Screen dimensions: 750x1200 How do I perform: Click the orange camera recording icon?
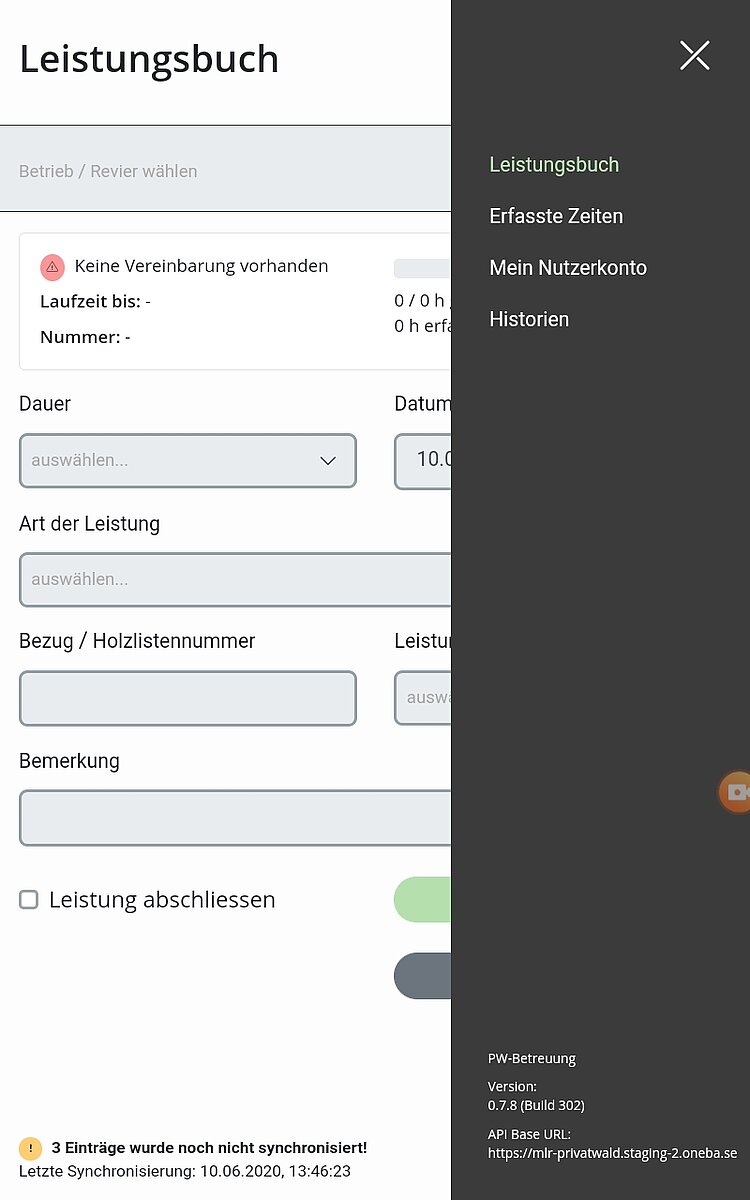[736, 792]
